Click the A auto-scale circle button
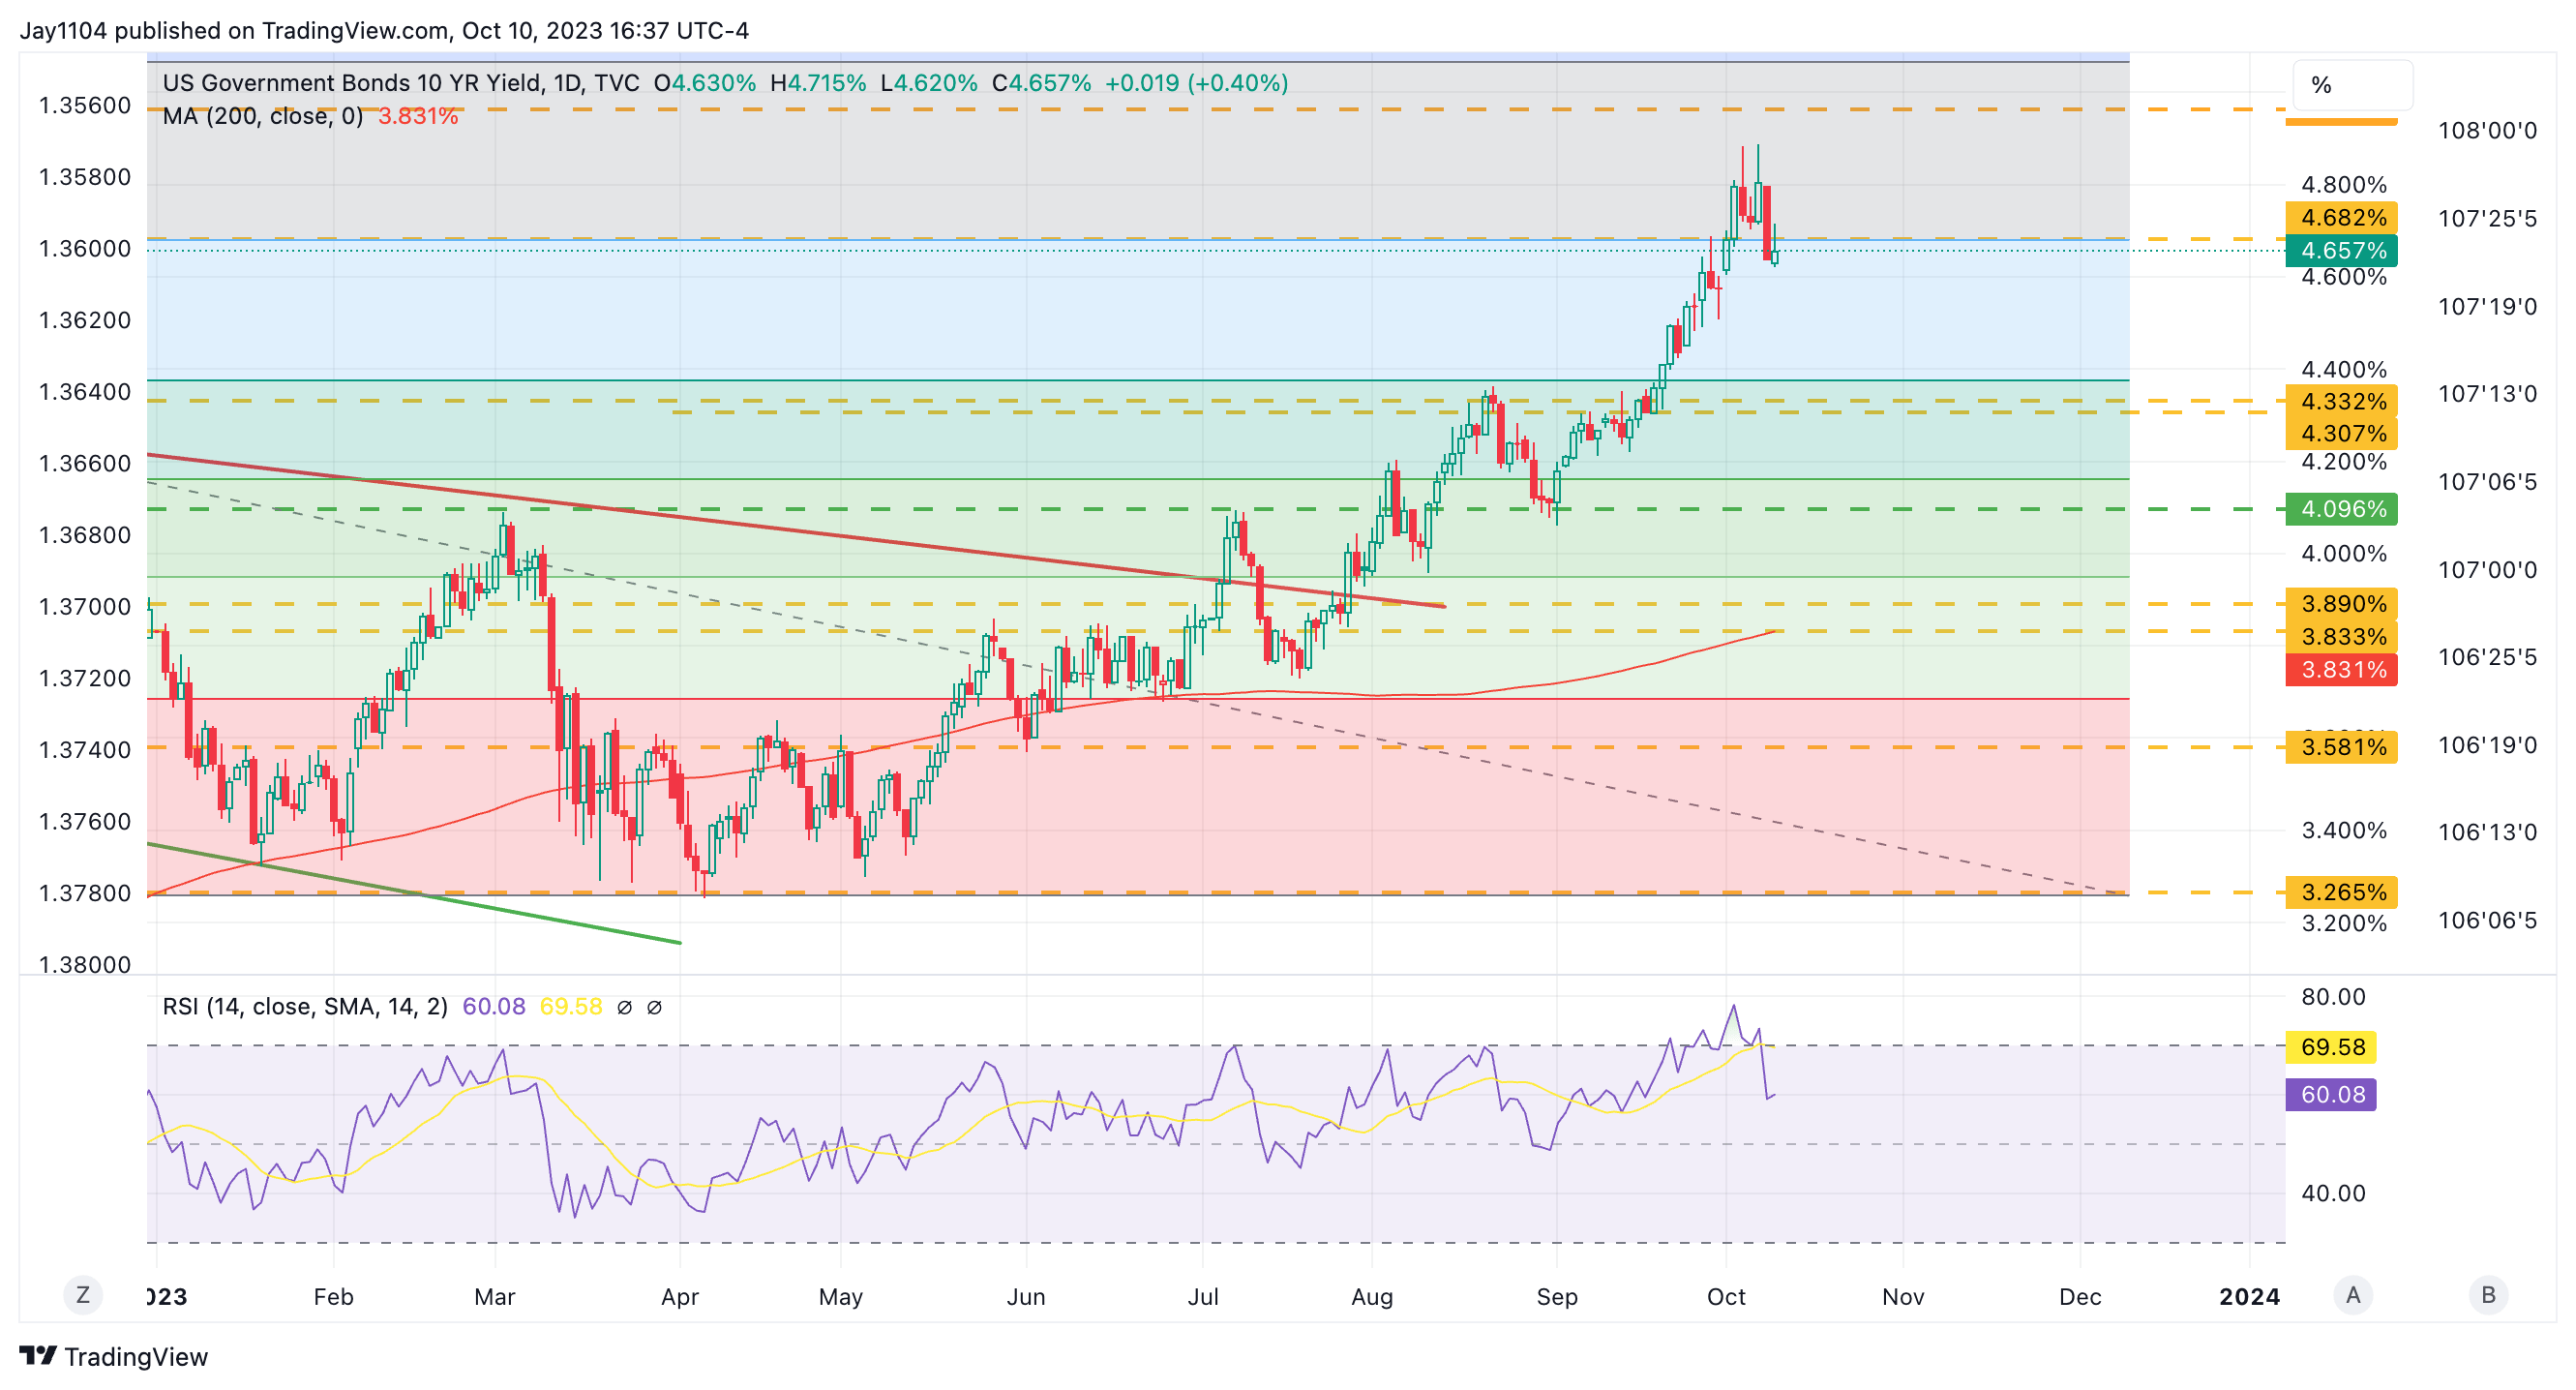Viewport: 2576px width, 1390px height. (x=2353, y=1295)
